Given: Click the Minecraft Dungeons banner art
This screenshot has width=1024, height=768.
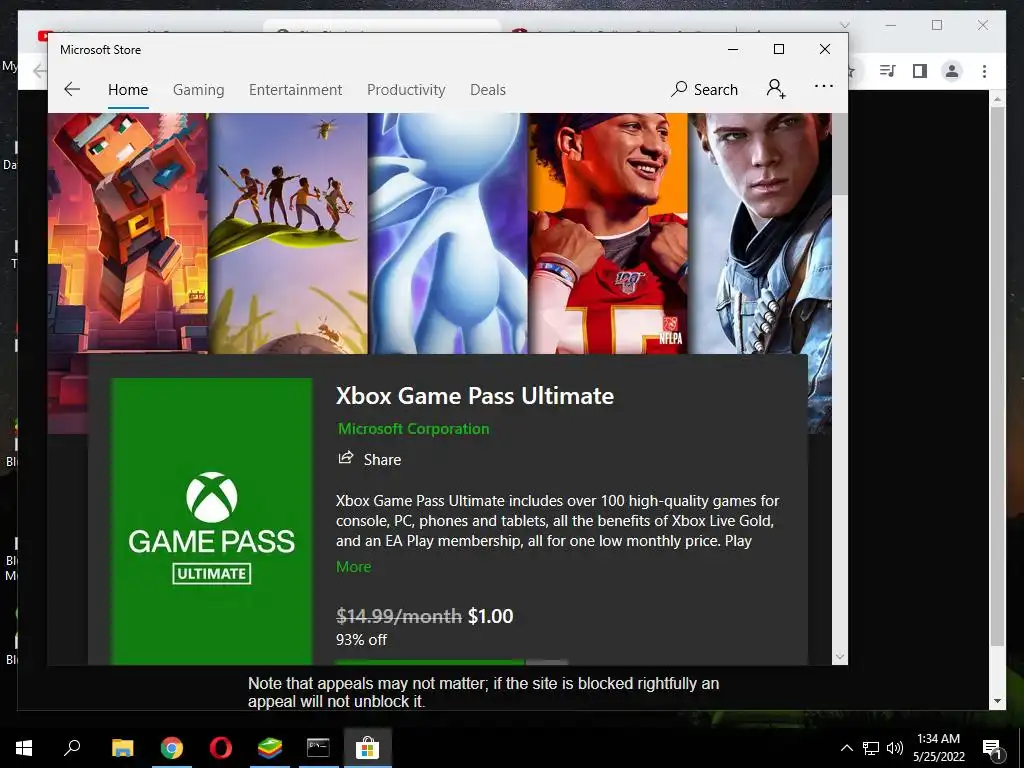Looking at the screenshot, I should tap(128, 233).
